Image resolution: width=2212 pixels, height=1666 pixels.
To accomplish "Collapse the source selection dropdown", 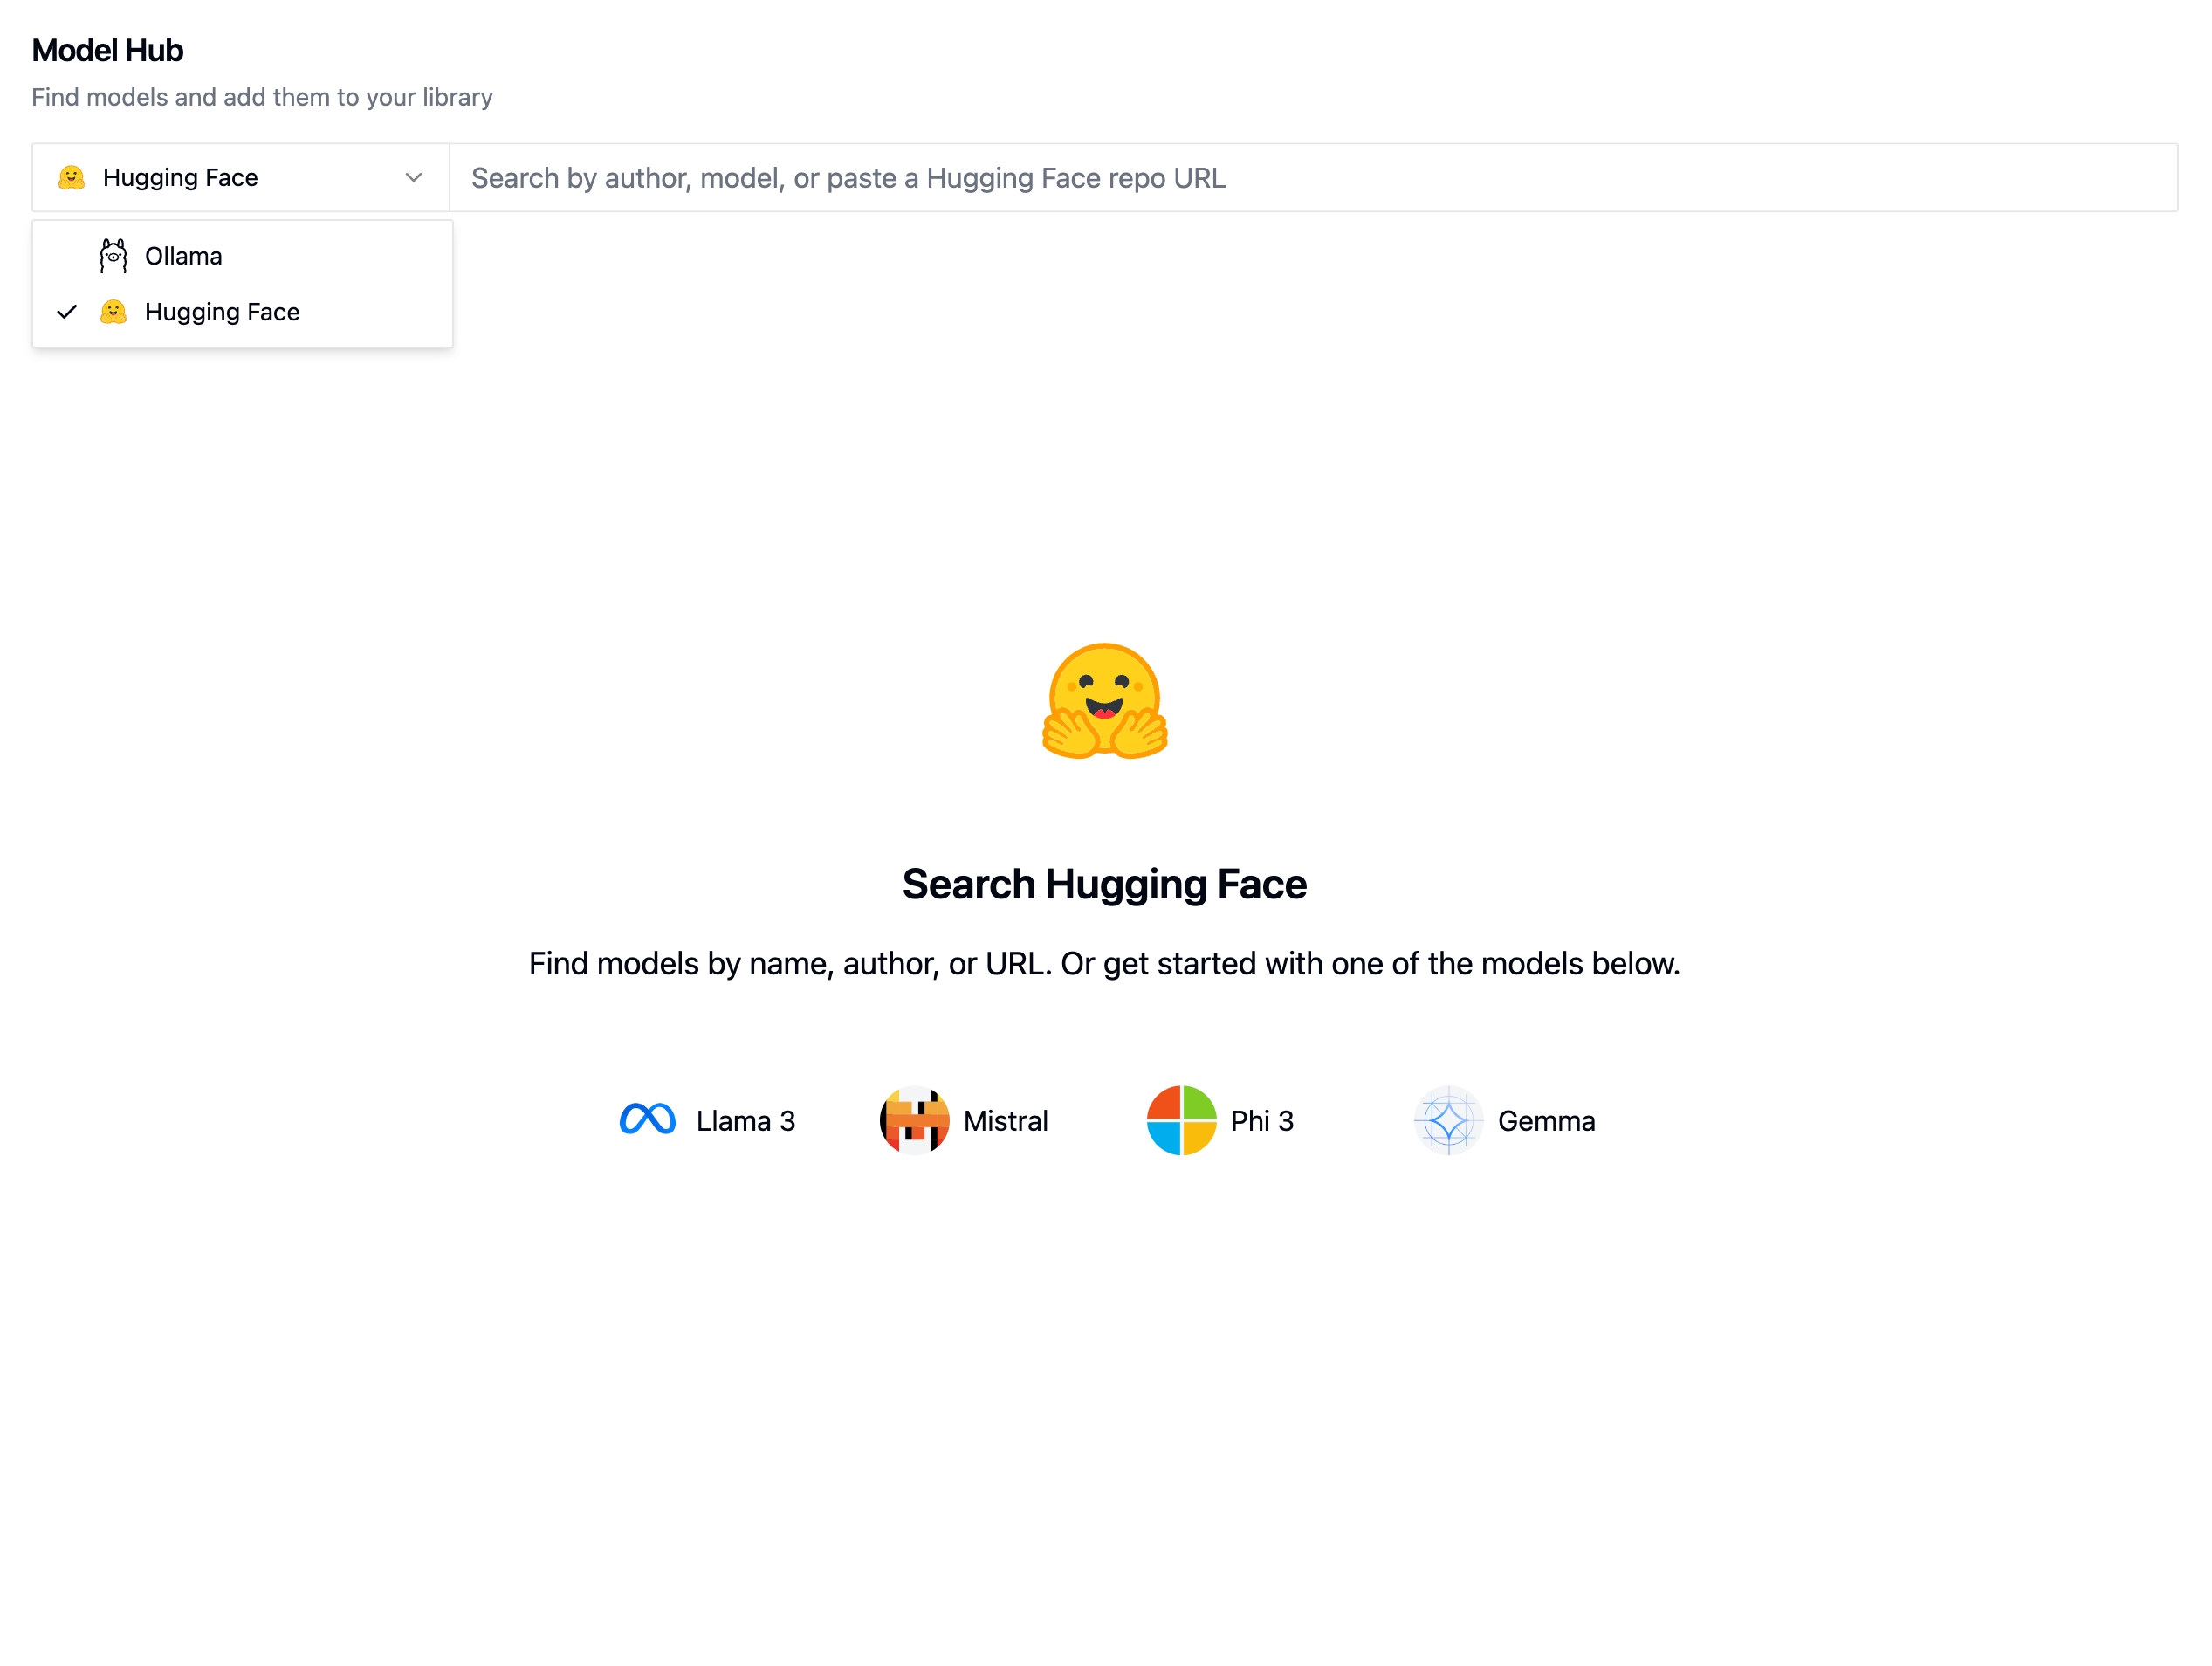I will click(x=412, y=177).
